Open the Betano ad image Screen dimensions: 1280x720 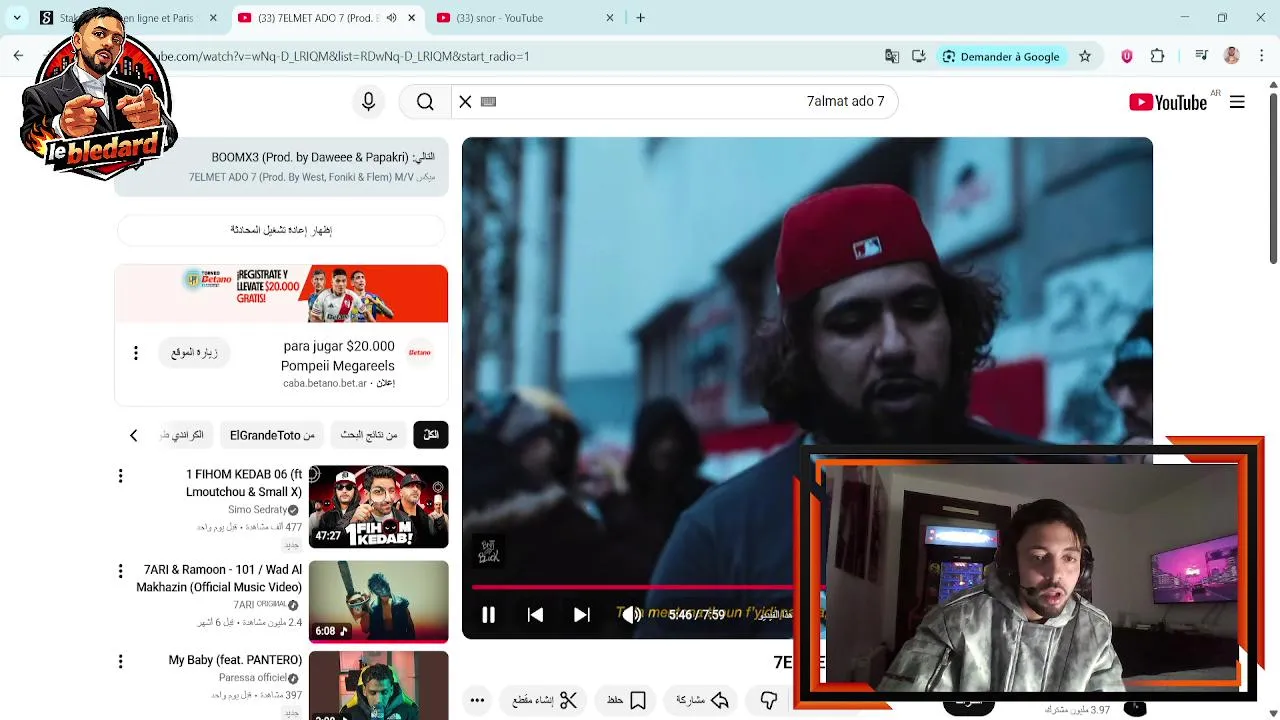[281, 293]
